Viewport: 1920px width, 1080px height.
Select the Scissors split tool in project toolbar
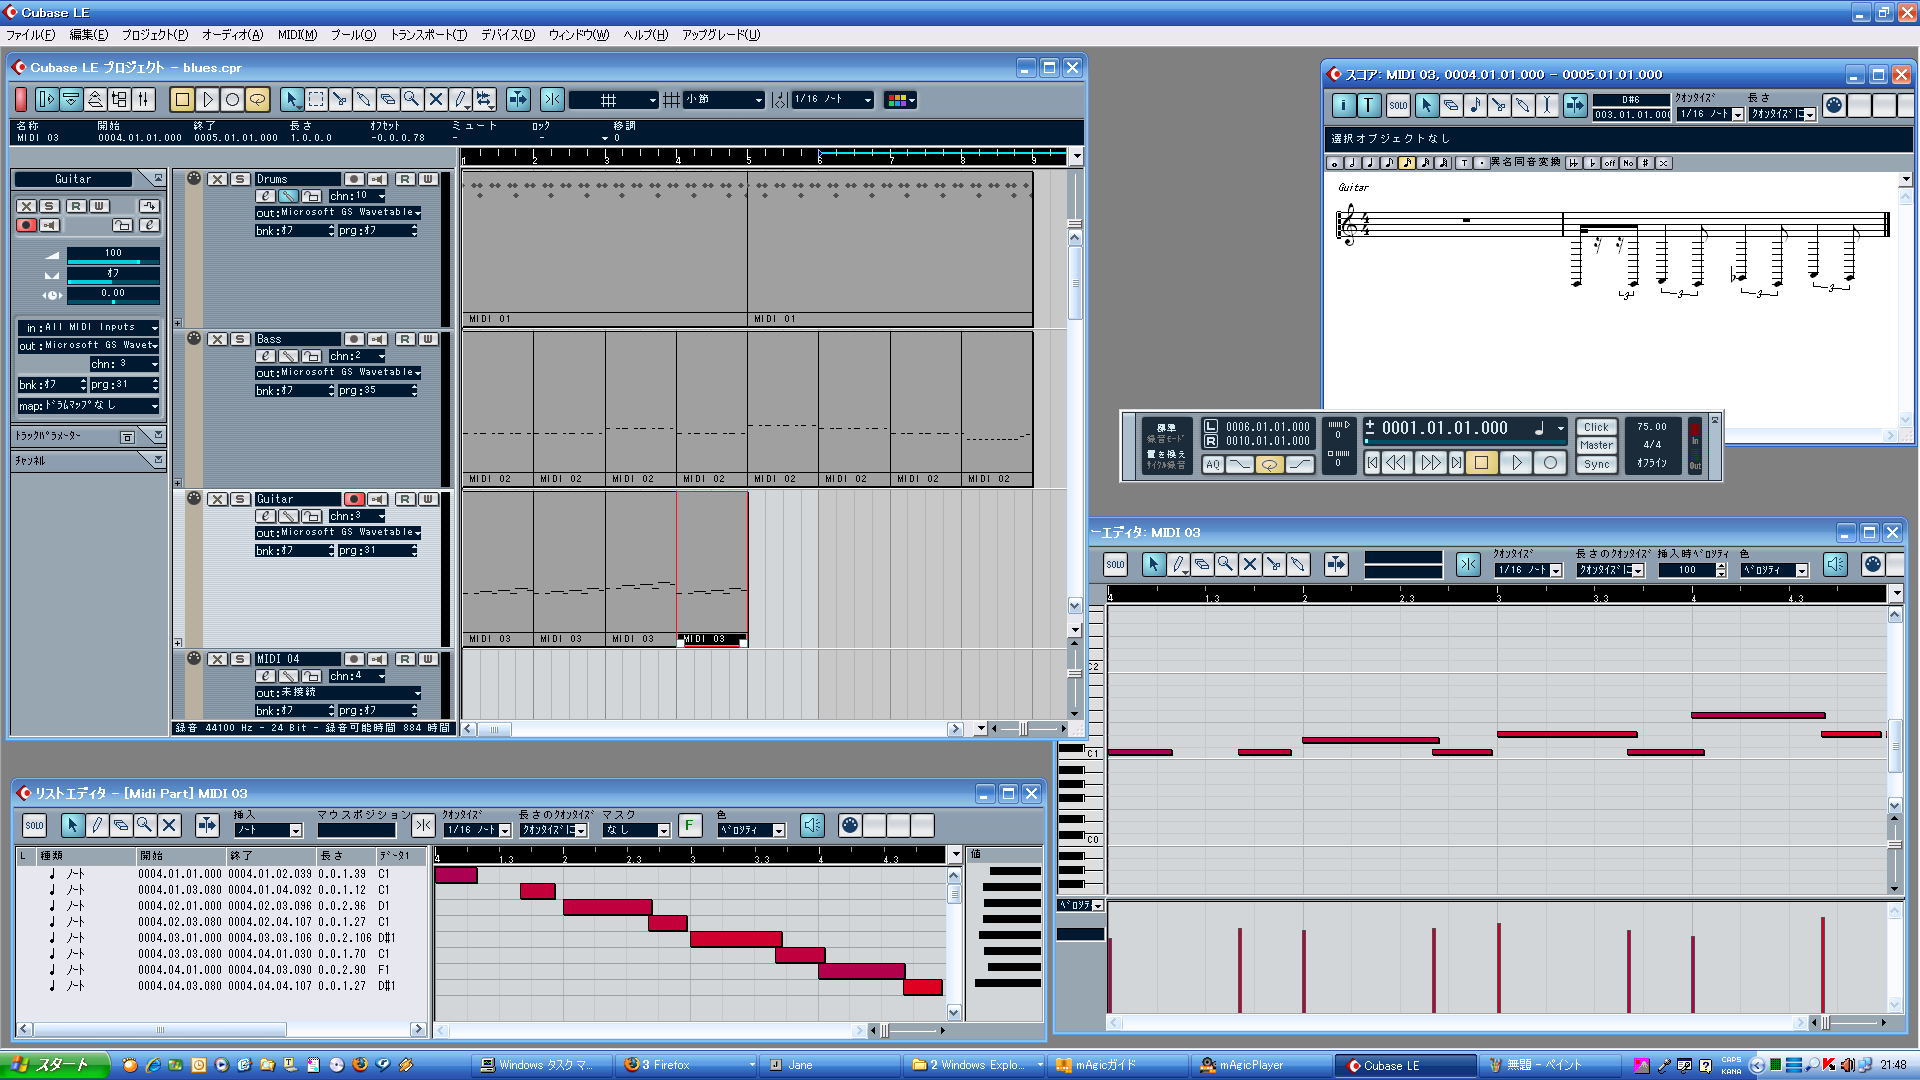[340, 100]
